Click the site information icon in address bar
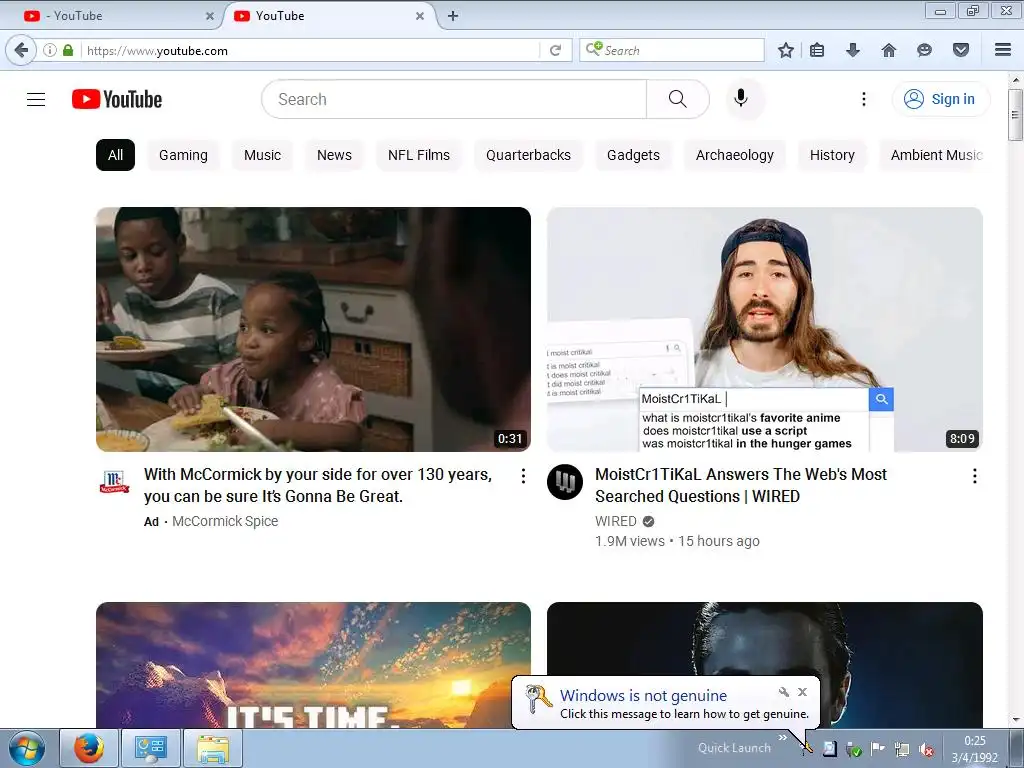The width and height of the screenshot is (1024, 768). pos(50,50)
